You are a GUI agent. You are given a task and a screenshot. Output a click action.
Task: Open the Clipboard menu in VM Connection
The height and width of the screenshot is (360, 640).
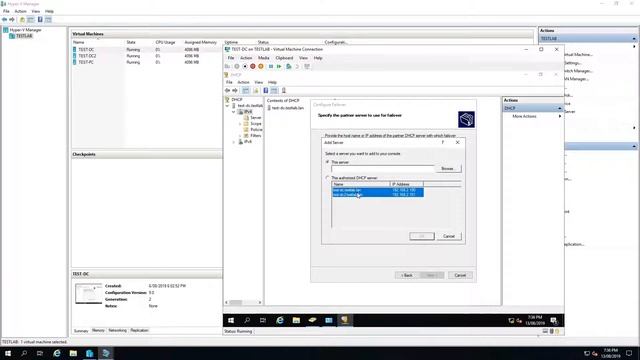(x=284, y=58)
